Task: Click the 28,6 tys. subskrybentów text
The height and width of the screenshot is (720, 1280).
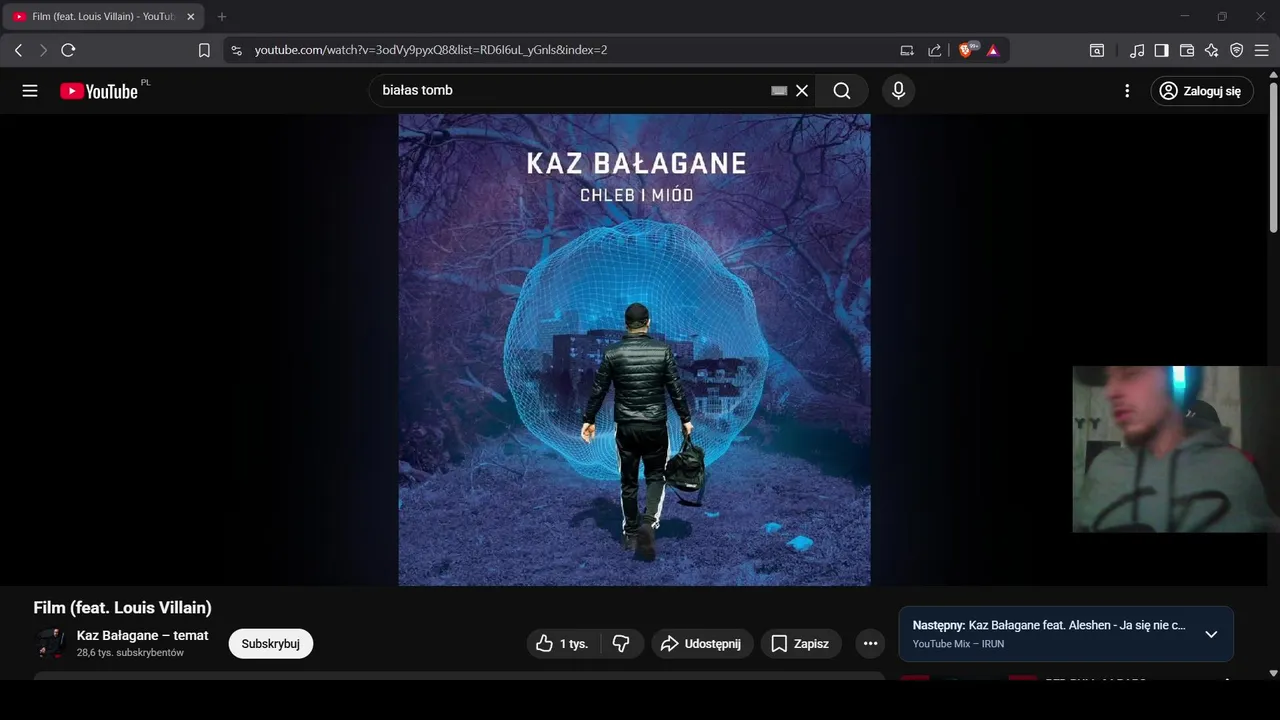Action: pos(130,653)
